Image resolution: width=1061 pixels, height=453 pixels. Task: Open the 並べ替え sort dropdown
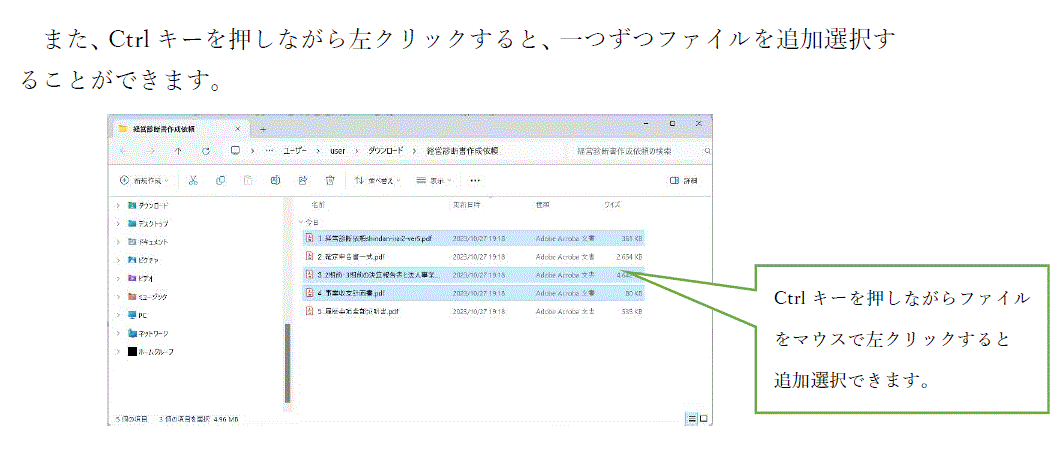coord(377,181)
